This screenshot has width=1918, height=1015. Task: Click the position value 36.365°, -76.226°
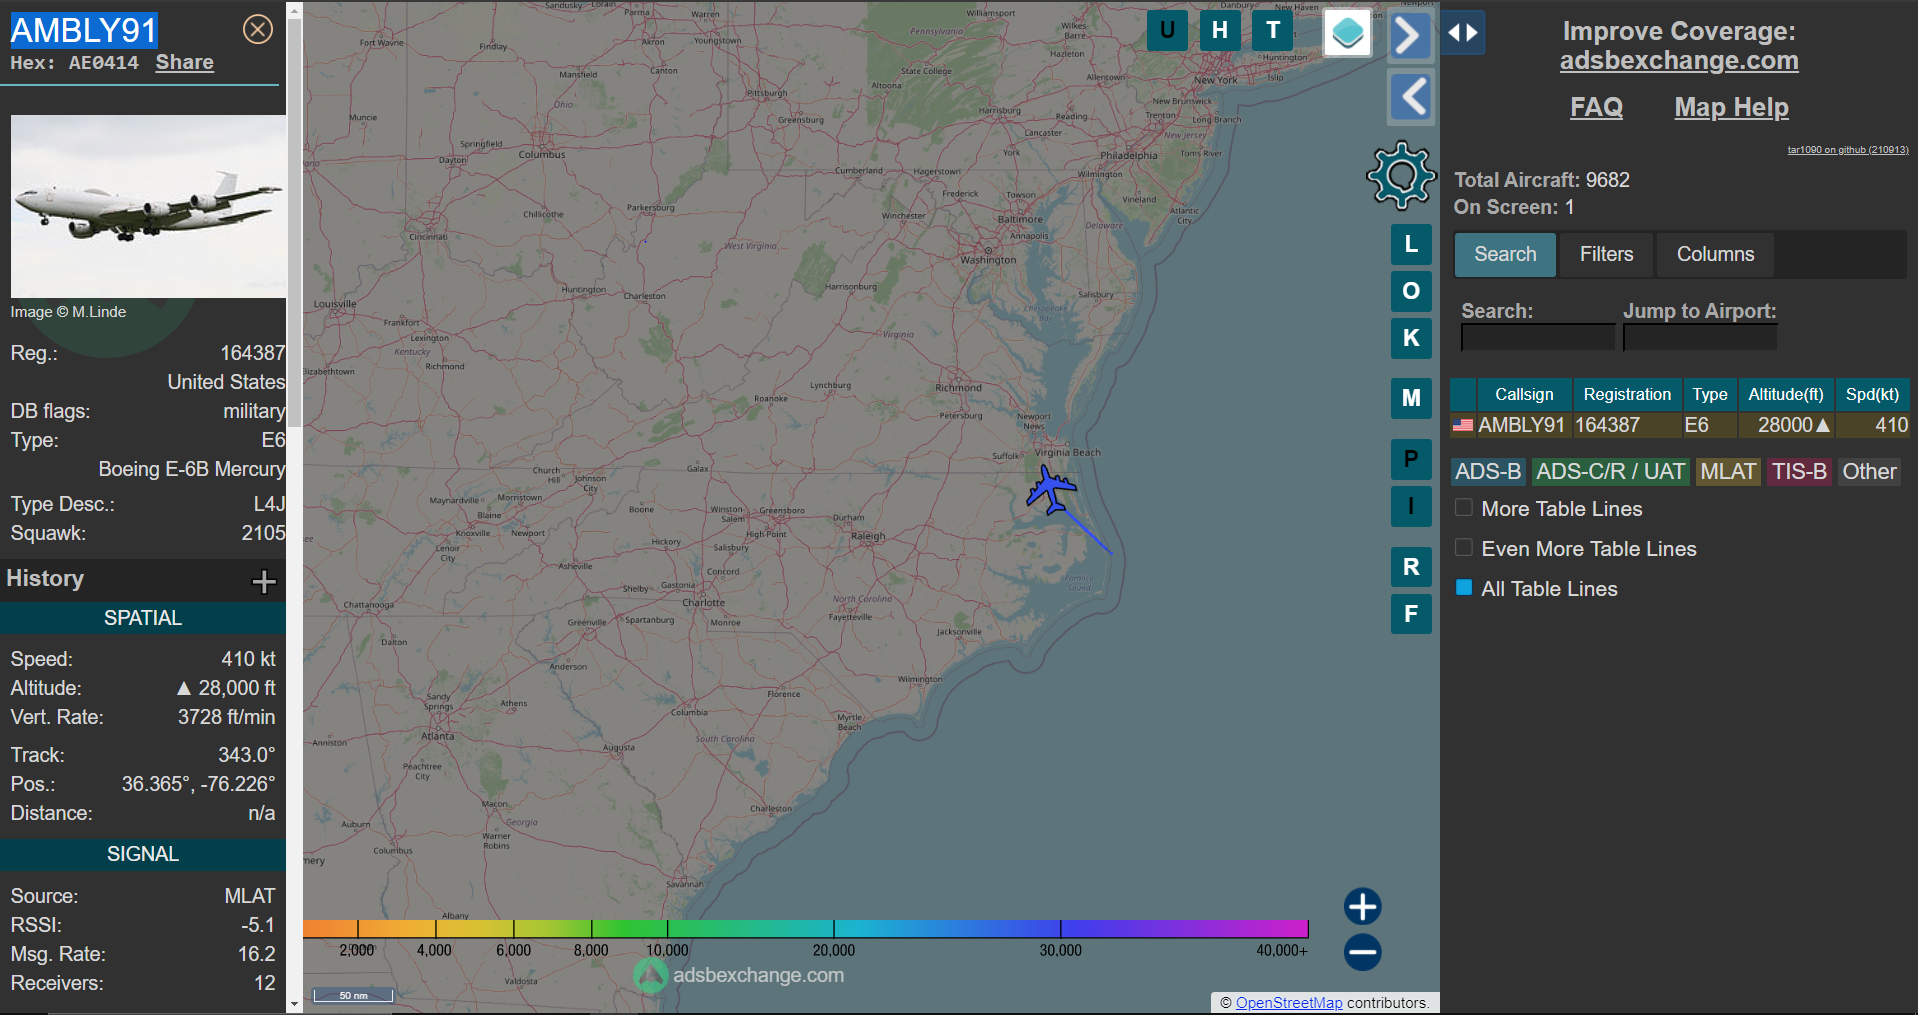(198, 784)
